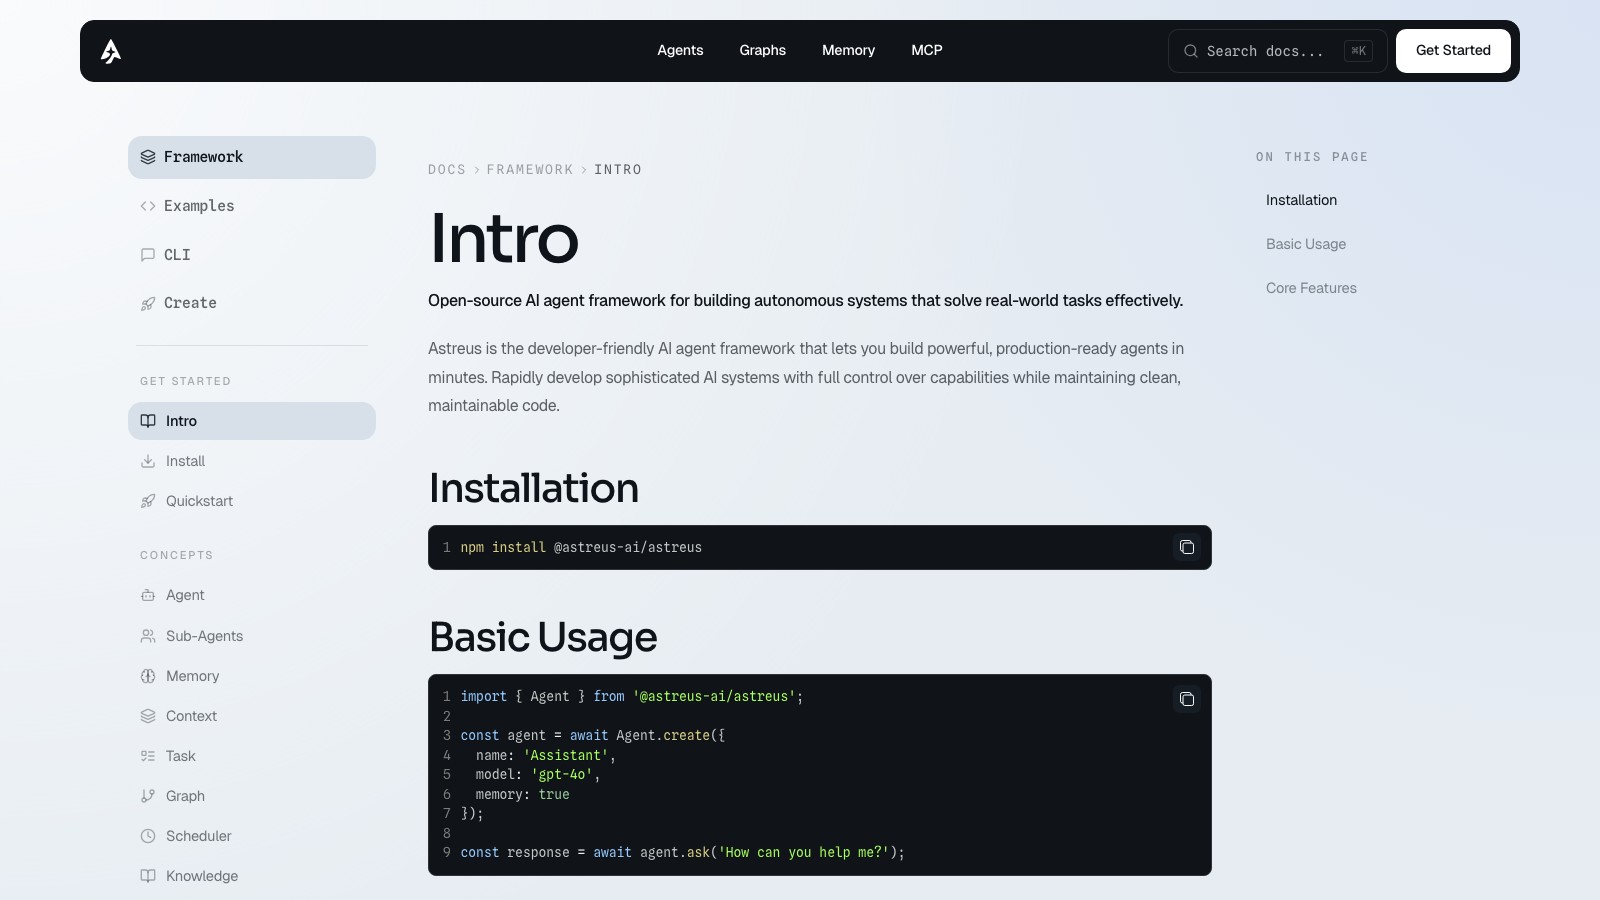1600x900 pixels.
Task: Click the Context layers icon
Action: click(148, 716)
